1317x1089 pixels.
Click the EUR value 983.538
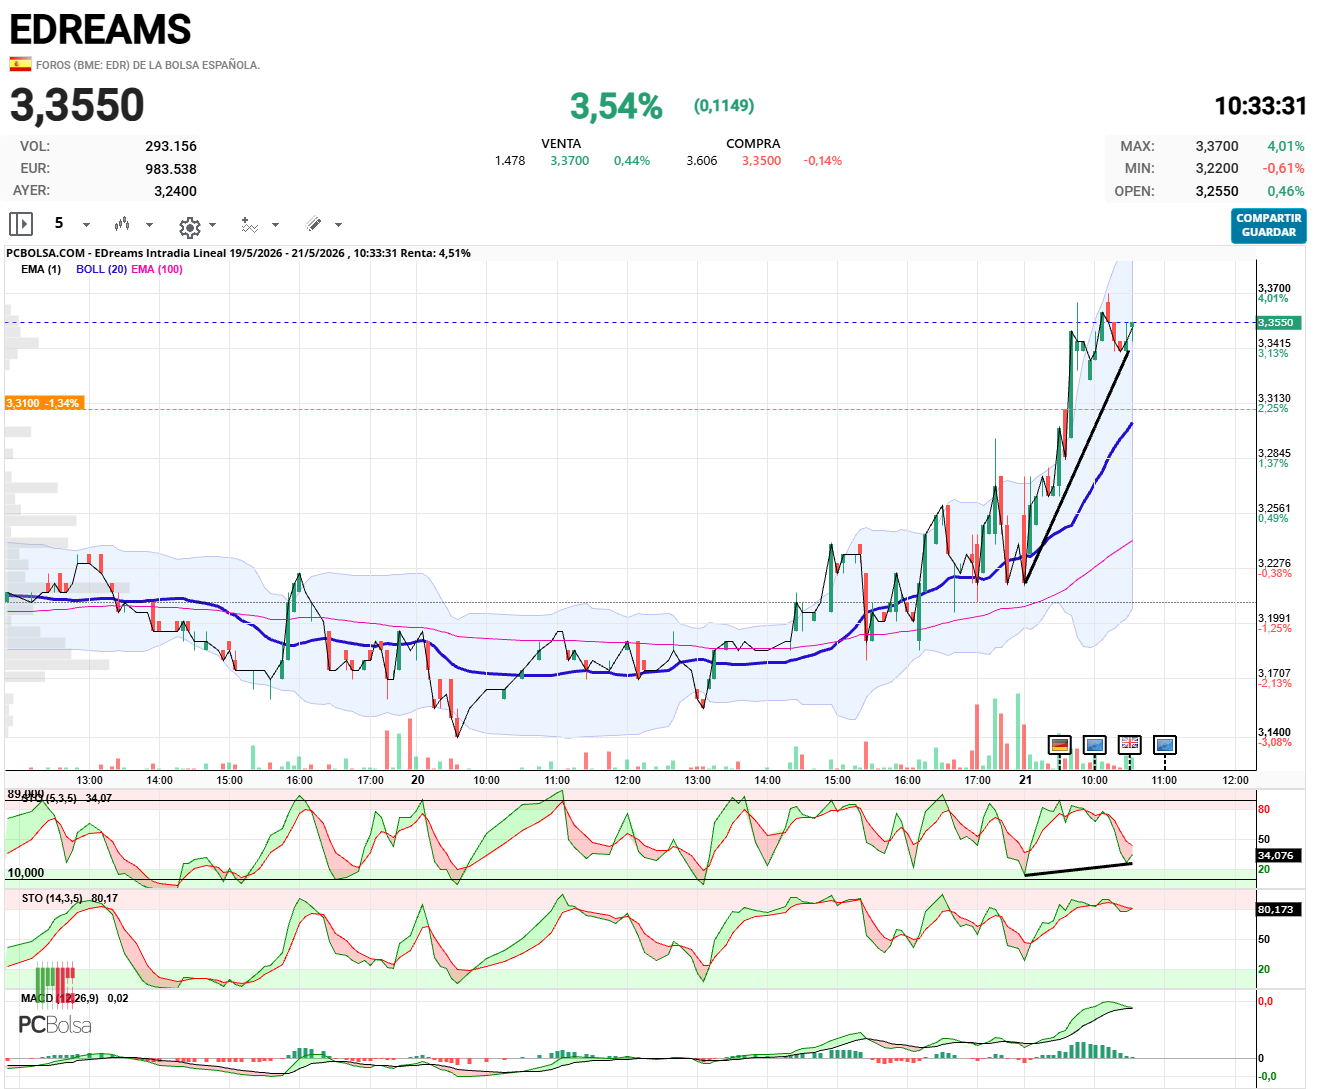click(x=171, y=169)
